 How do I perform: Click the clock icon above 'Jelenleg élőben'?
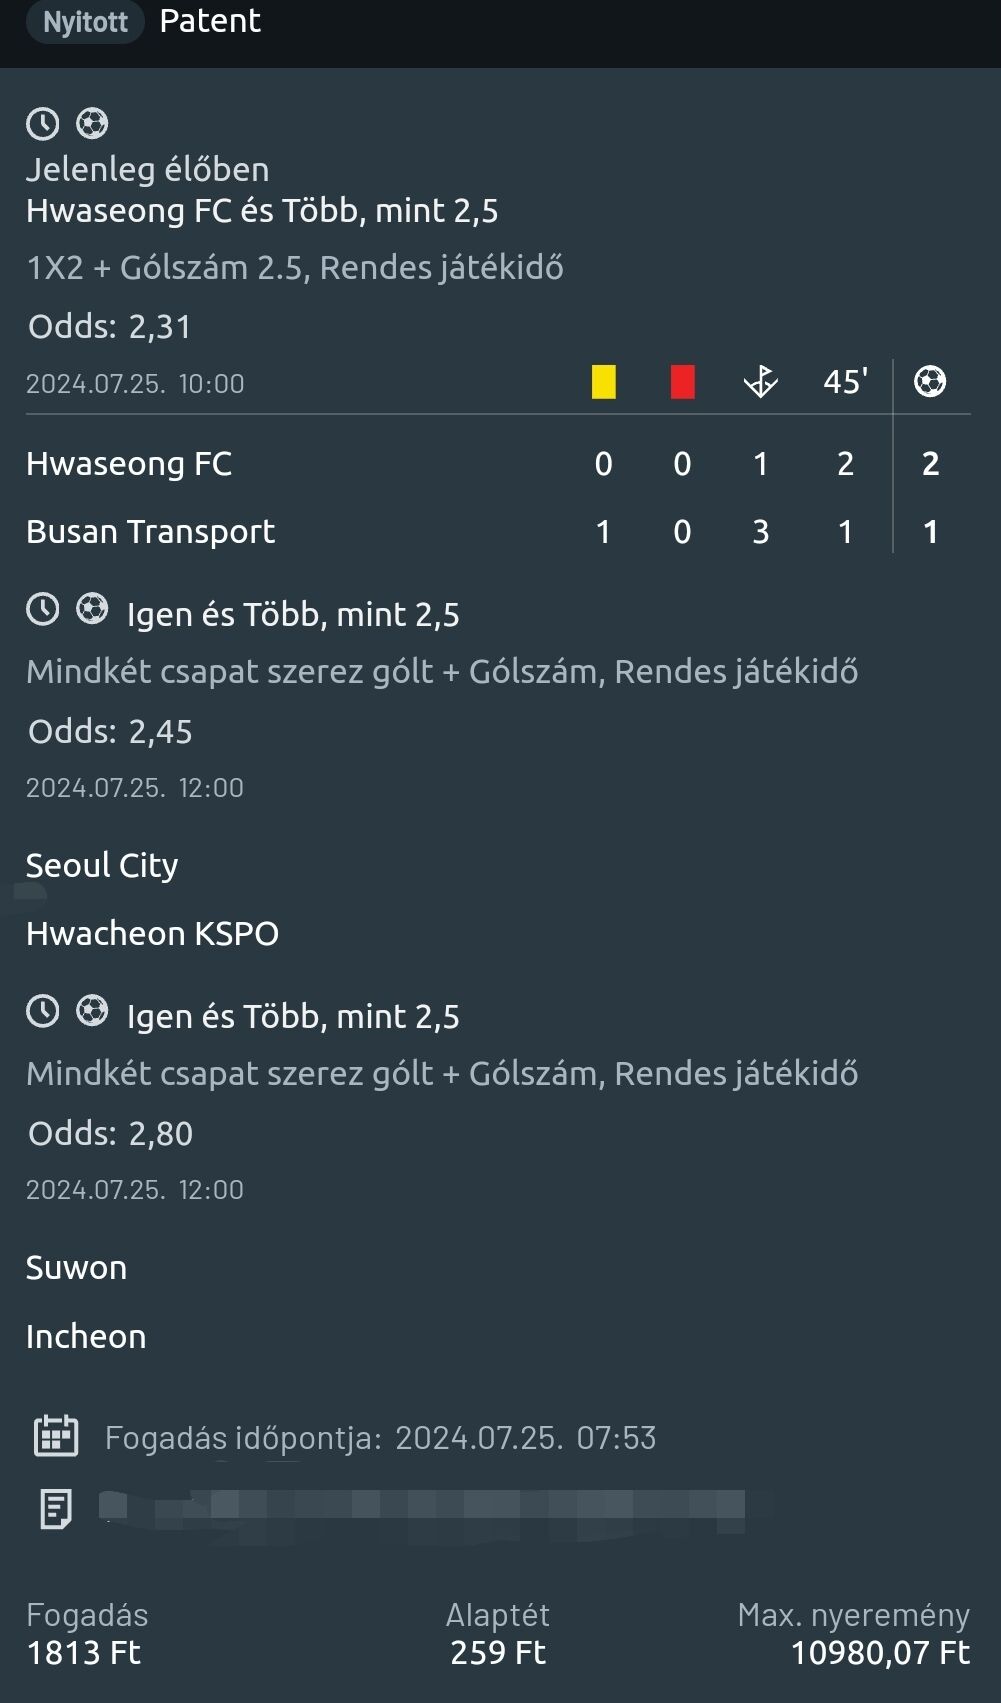(42, 124)
